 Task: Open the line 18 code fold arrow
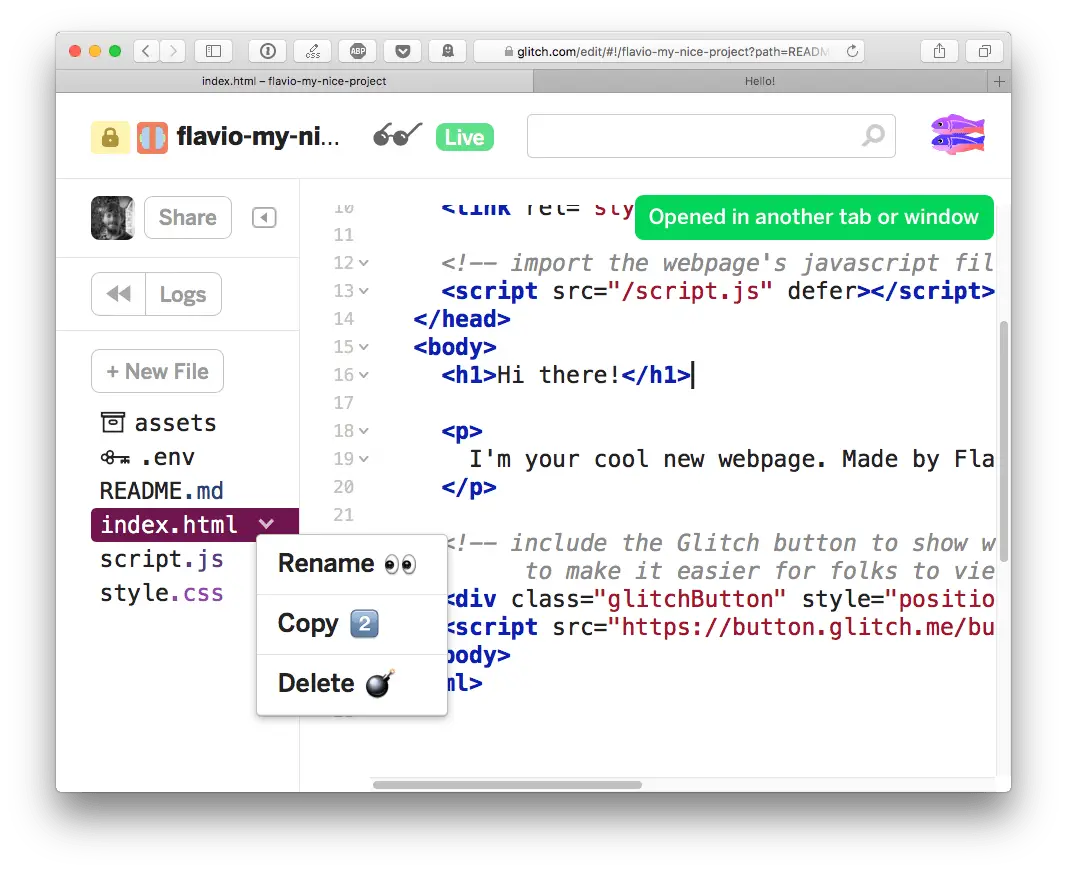(363, 431)
